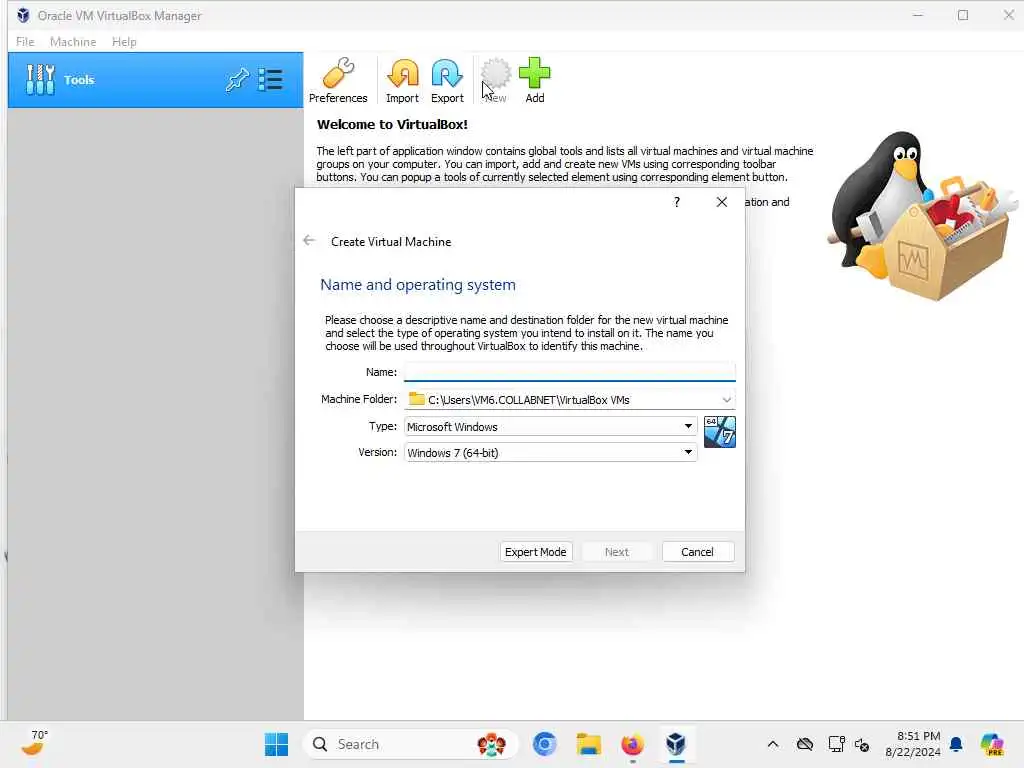Open the weather widget showing 70°
The width and height of the screenshot is (1024, 768).
pyautogui.click(x=33, y=743)
